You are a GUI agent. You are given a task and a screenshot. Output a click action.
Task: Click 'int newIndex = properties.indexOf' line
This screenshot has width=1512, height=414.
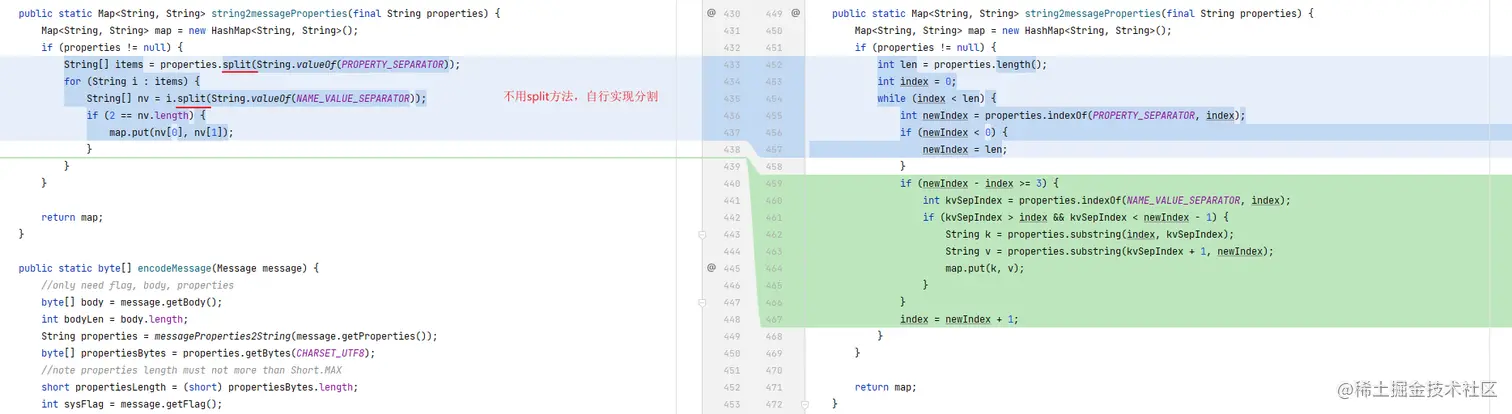pos(1072,115)
